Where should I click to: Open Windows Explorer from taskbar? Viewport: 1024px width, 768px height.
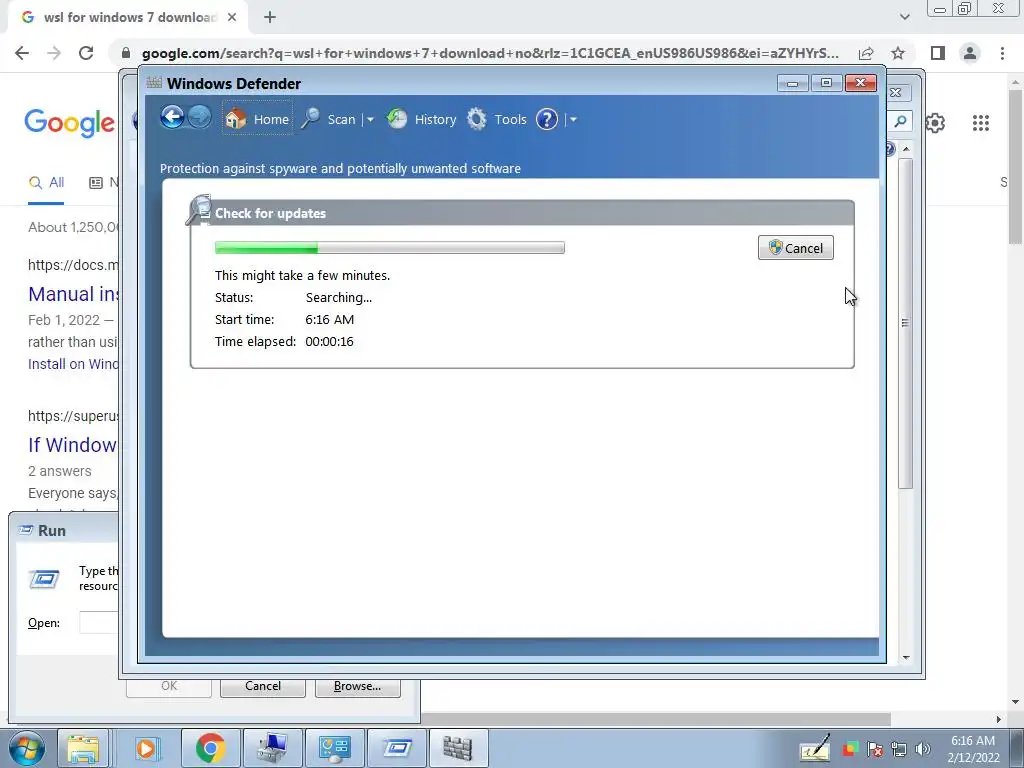click(83, 748)
